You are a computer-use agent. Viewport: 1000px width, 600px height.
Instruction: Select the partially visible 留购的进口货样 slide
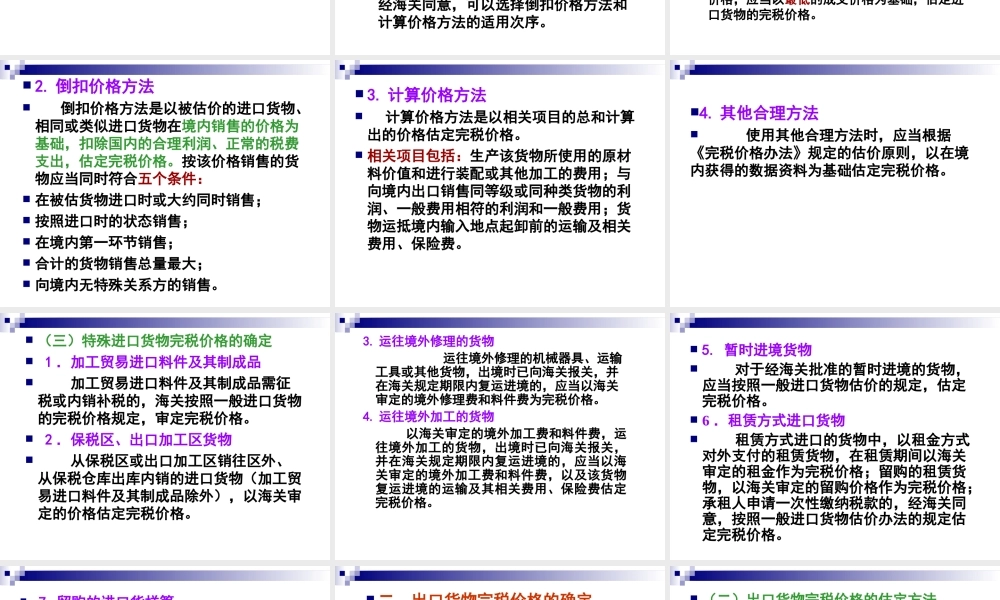[165, 590]
